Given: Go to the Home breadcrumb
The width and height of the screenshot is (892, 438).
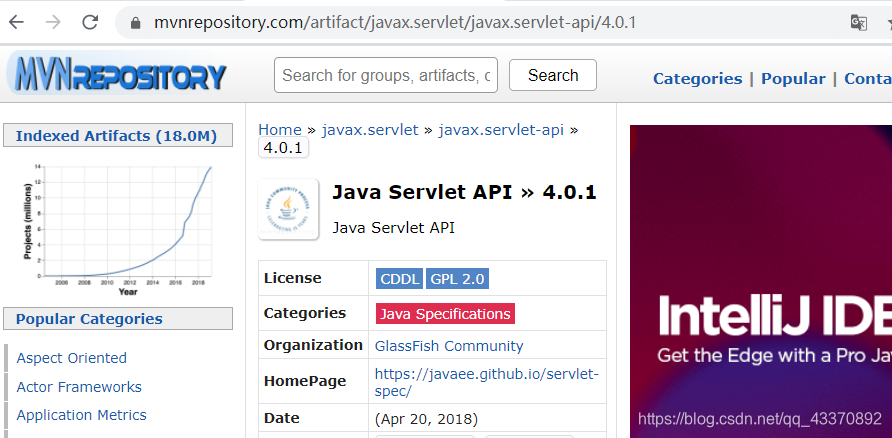Looking at the screenshot, I should pos(280,130).
